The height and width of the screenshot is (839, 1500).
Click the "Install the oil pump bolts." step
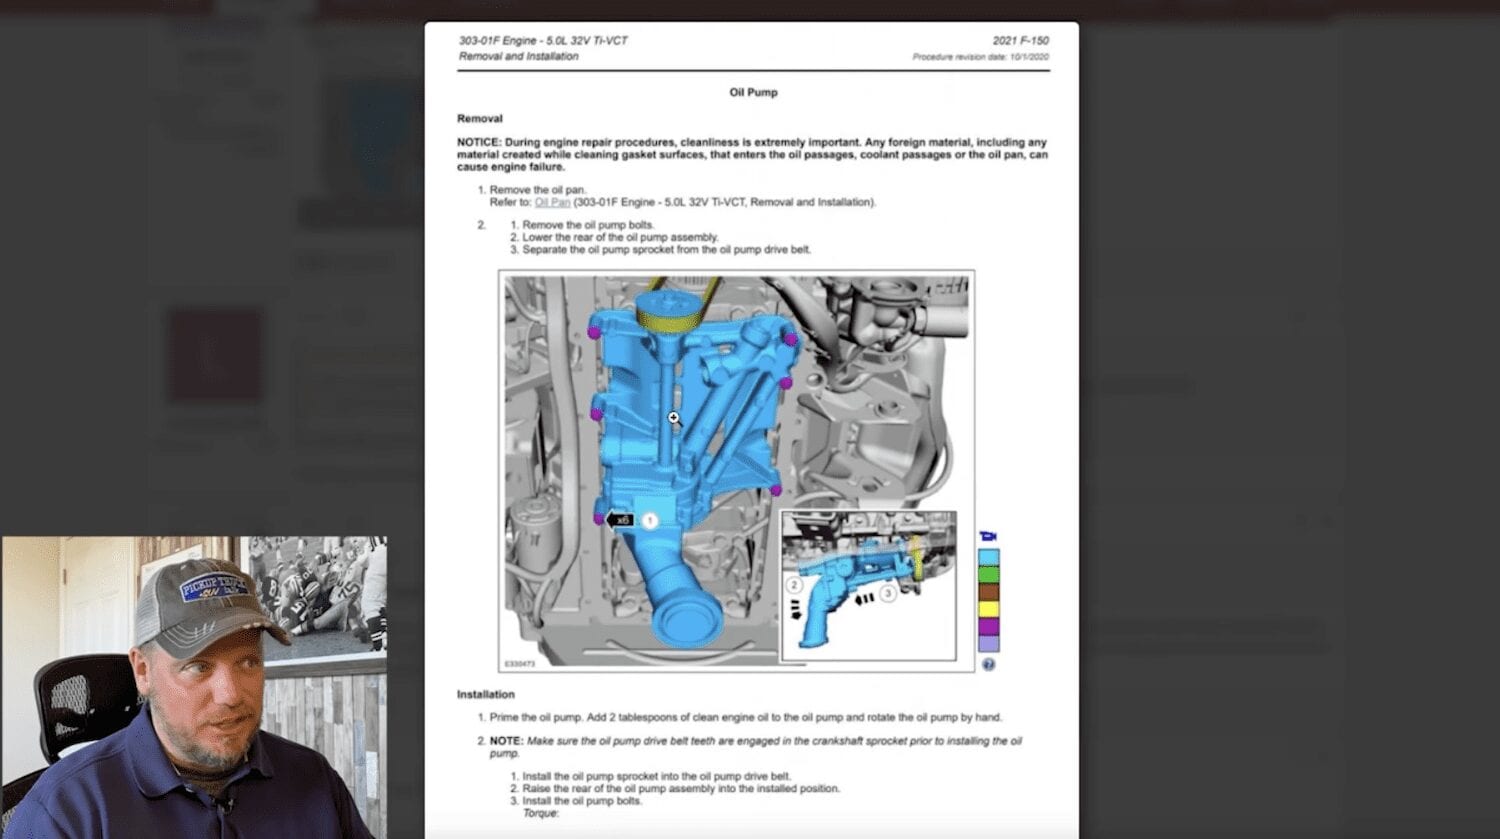coord(582,801)
